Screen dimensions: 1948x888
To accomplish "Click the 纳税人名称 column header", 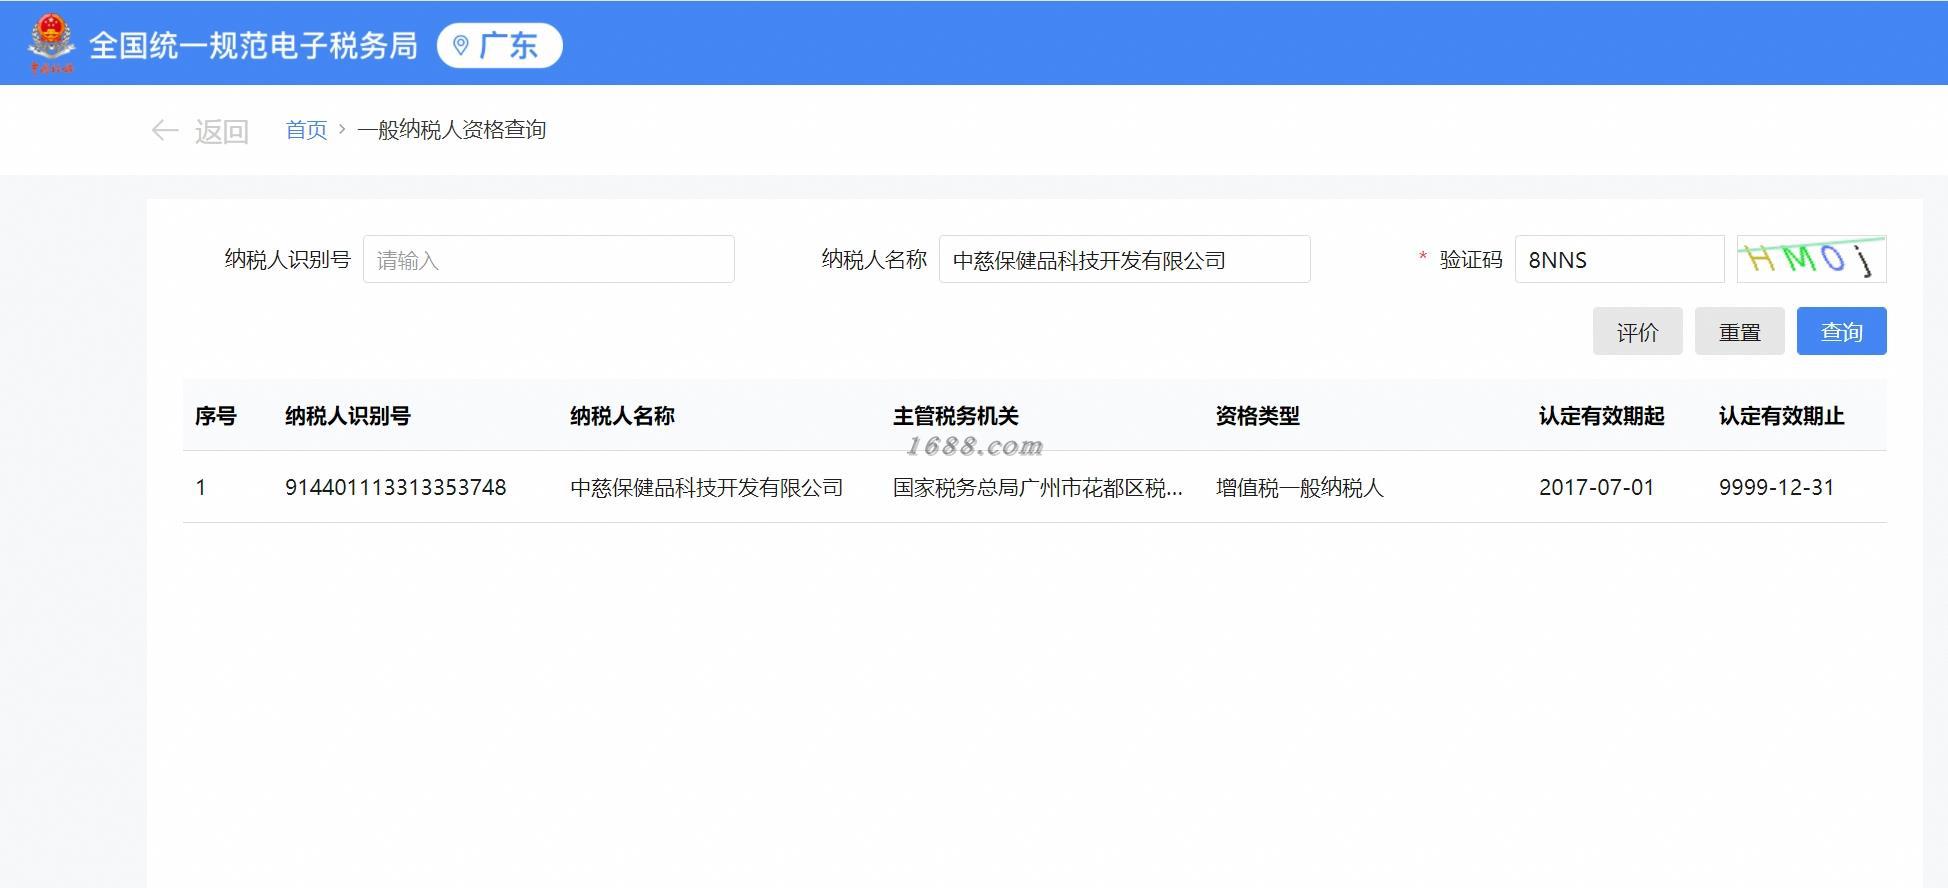I will point(622,415).
